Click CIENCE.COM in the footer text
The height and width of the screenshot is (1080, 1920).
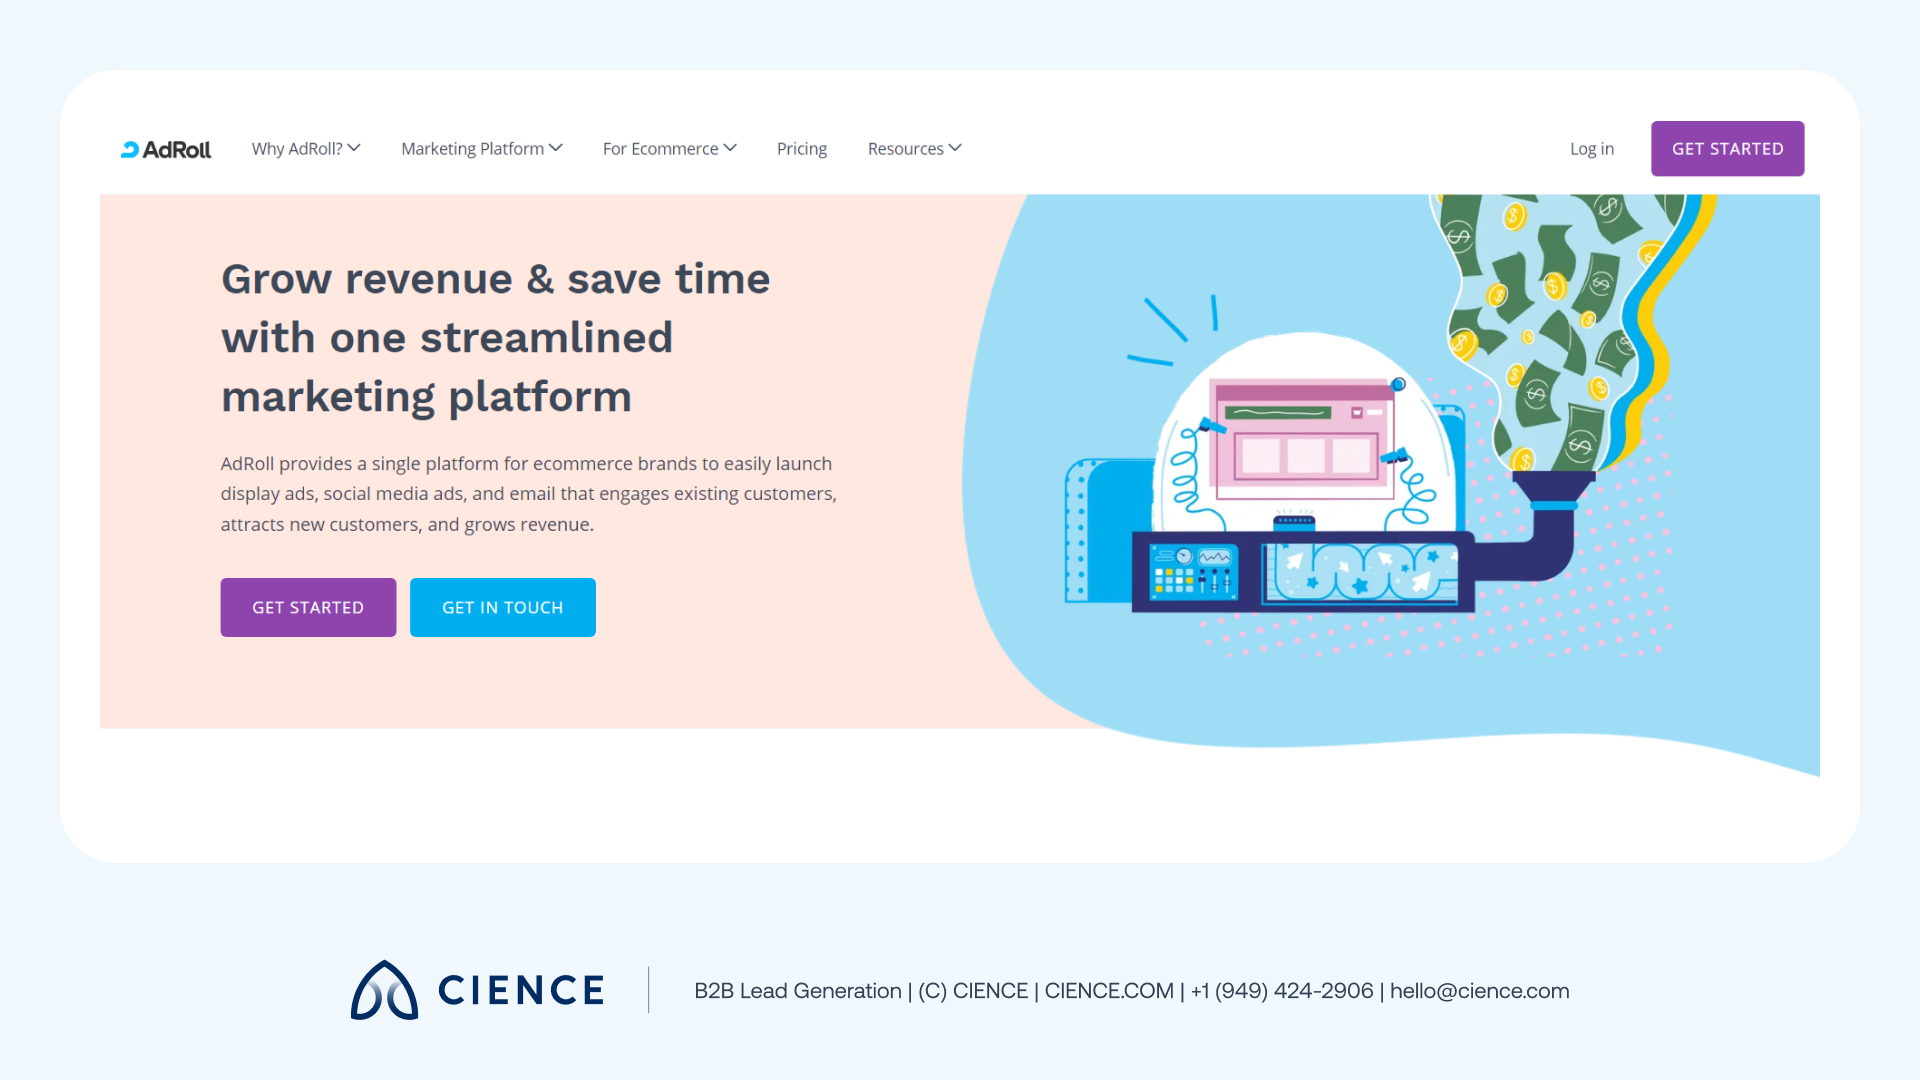click(1108, 990)
